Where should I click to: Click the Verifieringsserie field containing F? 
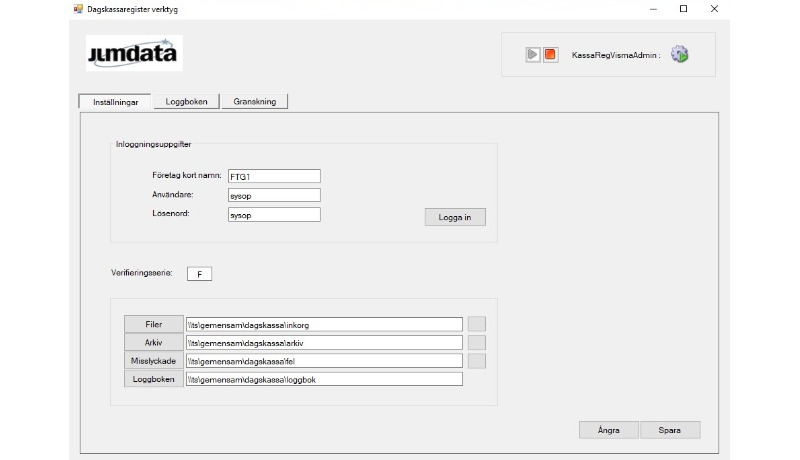pos(199,274)
